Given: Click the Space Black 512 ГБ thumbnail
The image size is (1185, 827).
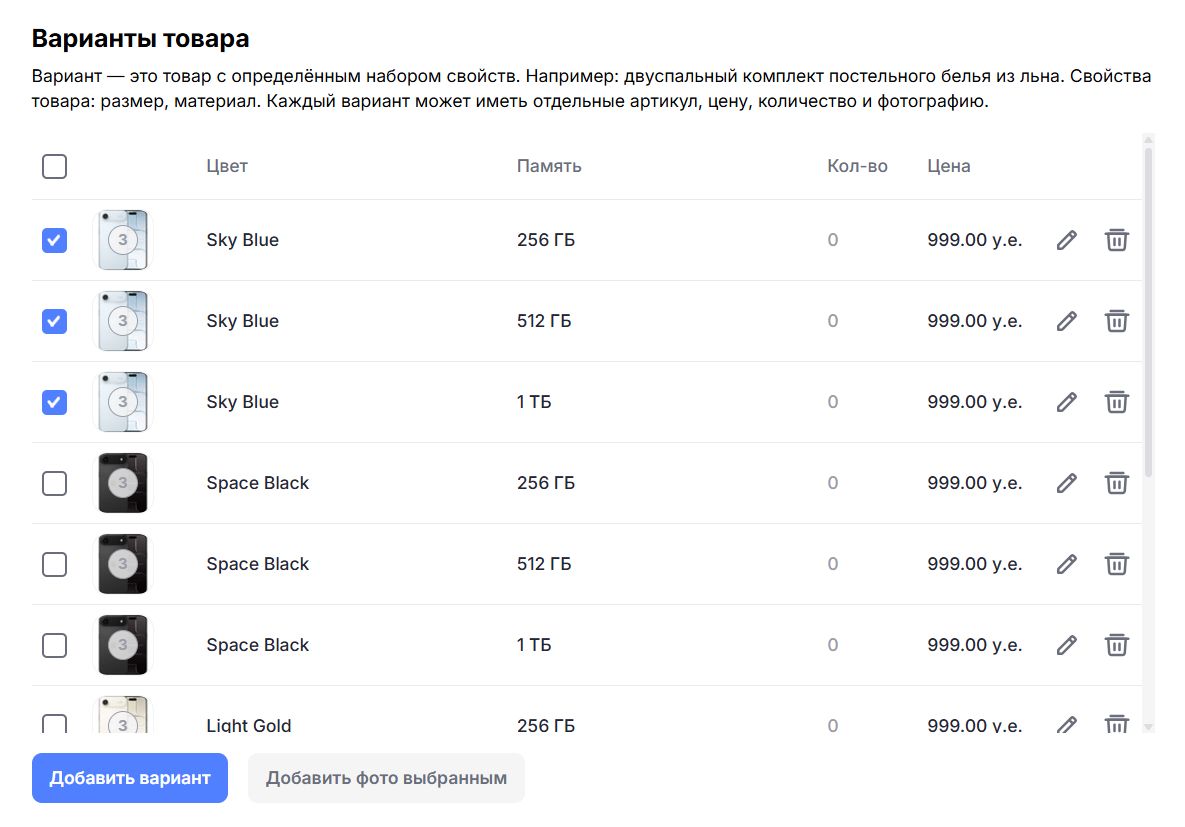Looking at the screenshot, I should (123, 564).
